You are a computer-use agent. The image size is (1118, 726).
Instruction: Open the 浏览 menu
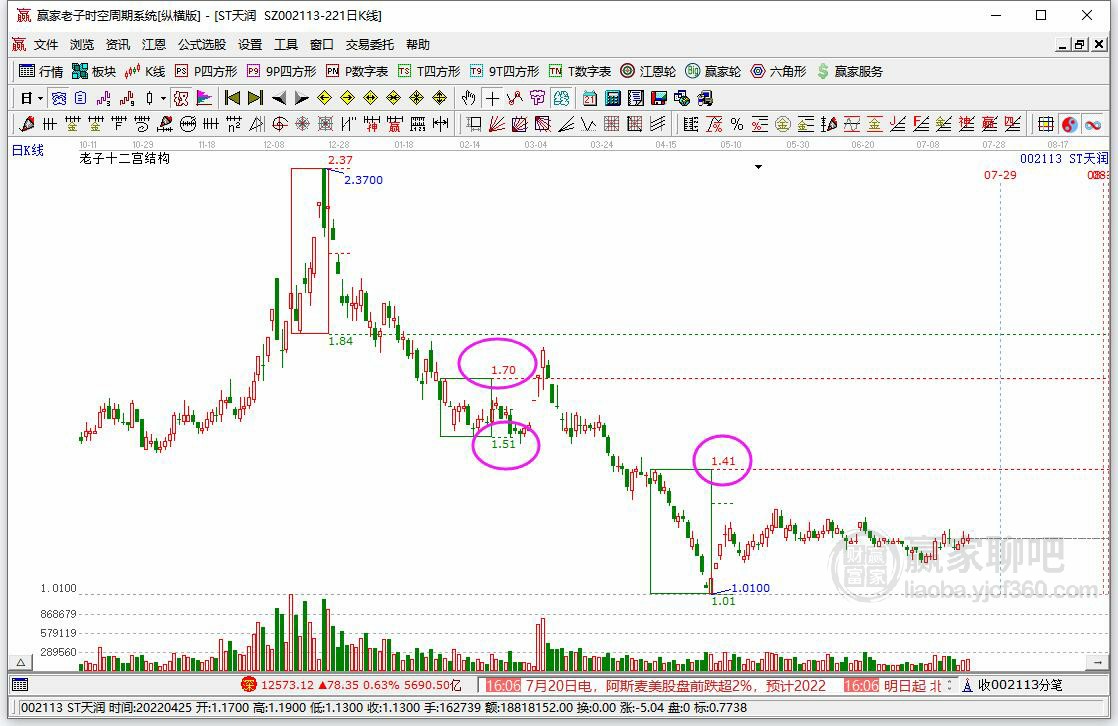(x=81, y=44)
